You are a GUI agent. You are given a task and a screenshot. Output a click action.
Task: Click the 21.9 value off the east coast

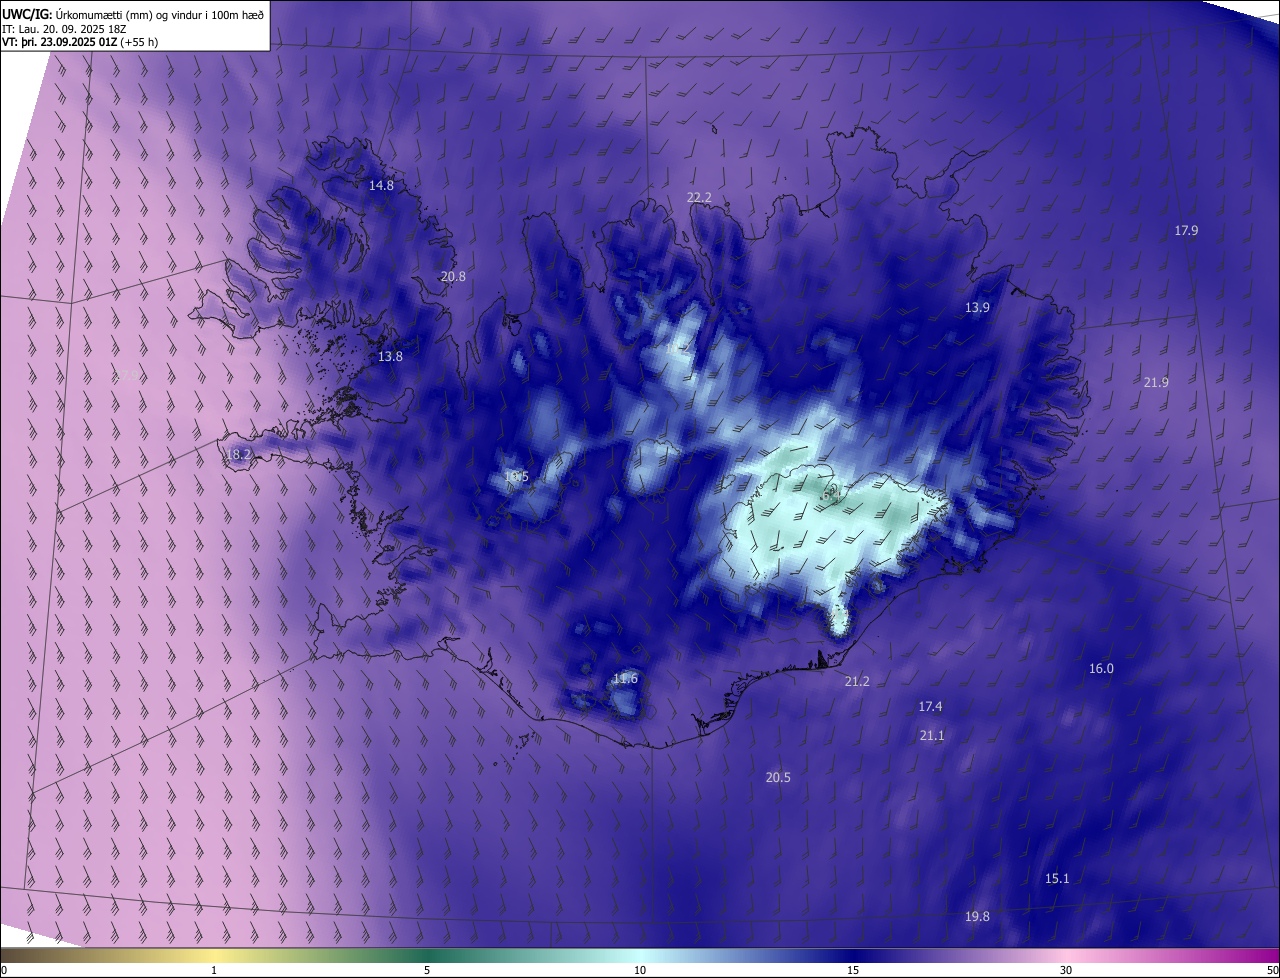click(x=1156, y=382)
